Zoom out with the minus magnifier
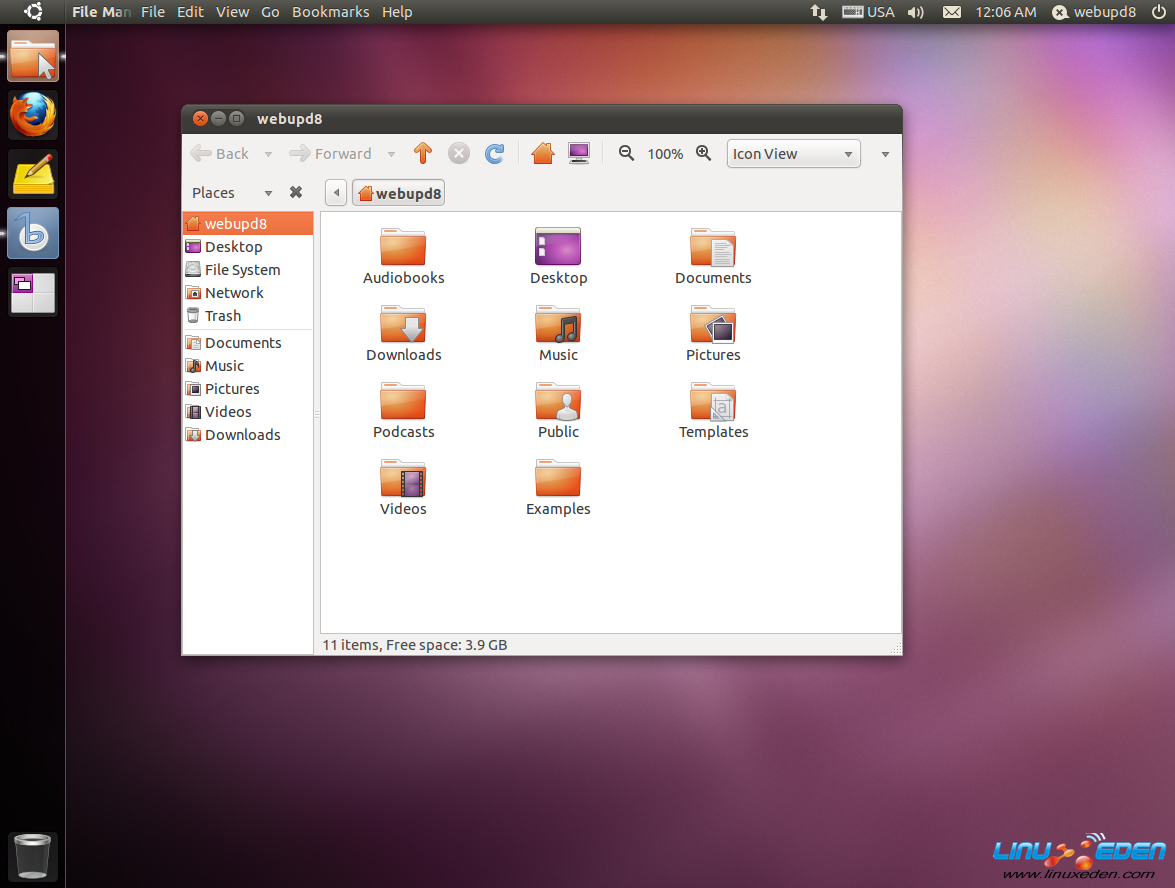This screenshot has width=1175, height=888. click(627, 153)
